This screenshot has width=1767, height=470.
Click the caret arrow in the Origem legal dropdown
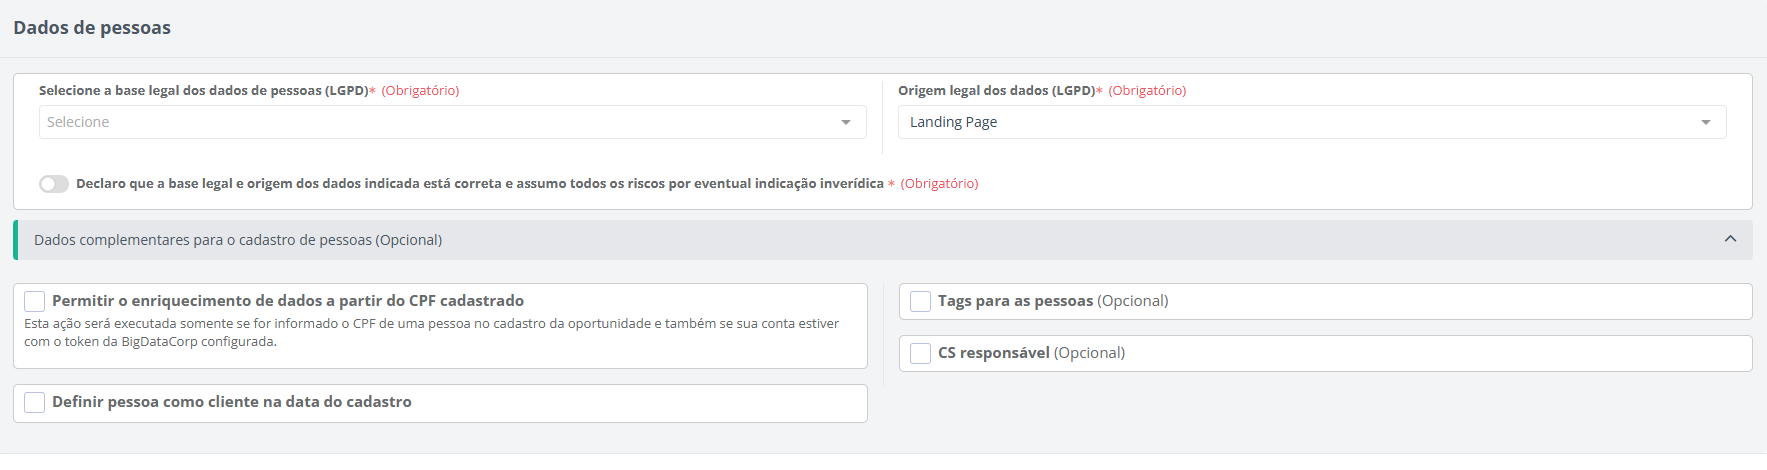pos(1706,123)
